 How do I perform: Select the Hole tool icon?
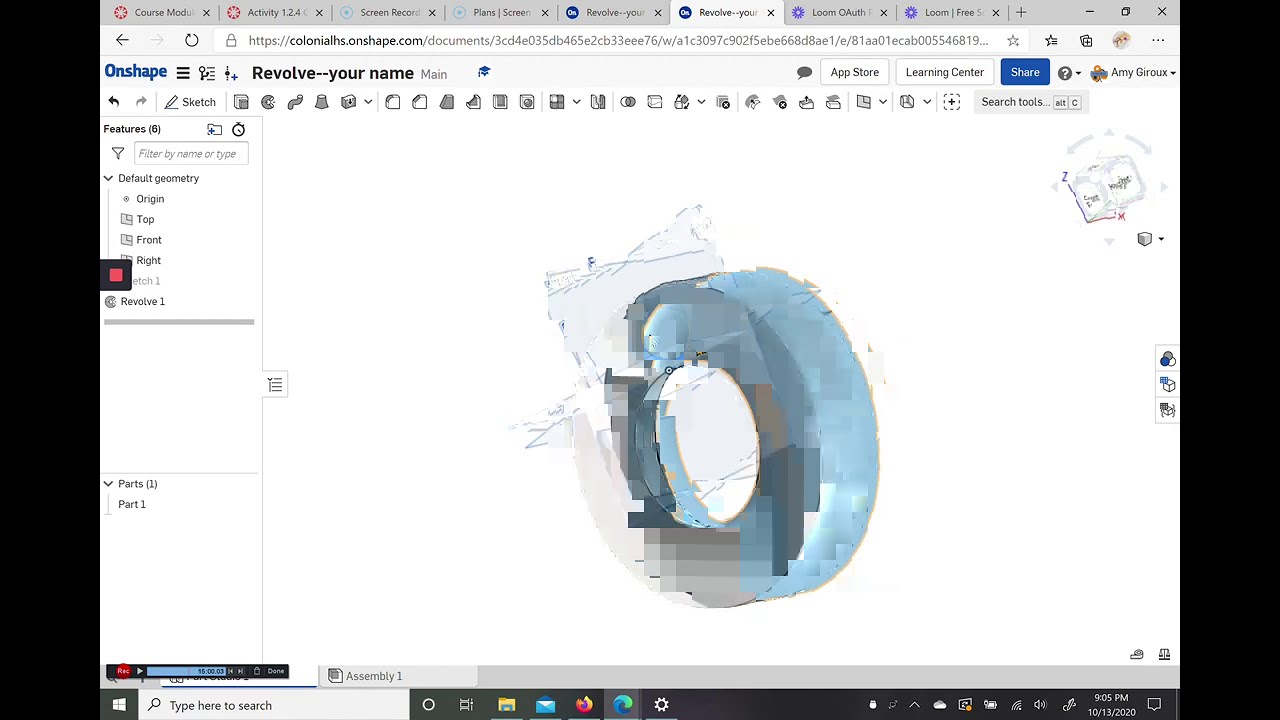point(527,102)
